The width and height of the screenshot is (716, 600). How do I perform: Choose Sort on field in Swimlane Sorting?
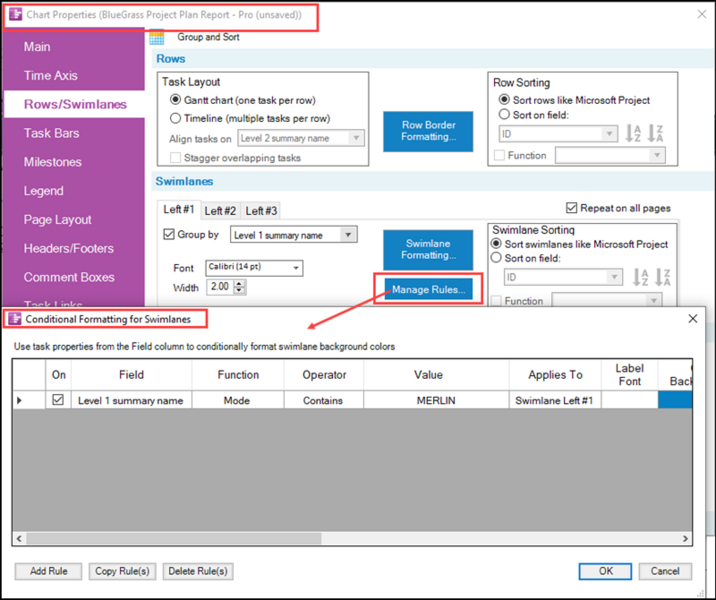point(496,258)
